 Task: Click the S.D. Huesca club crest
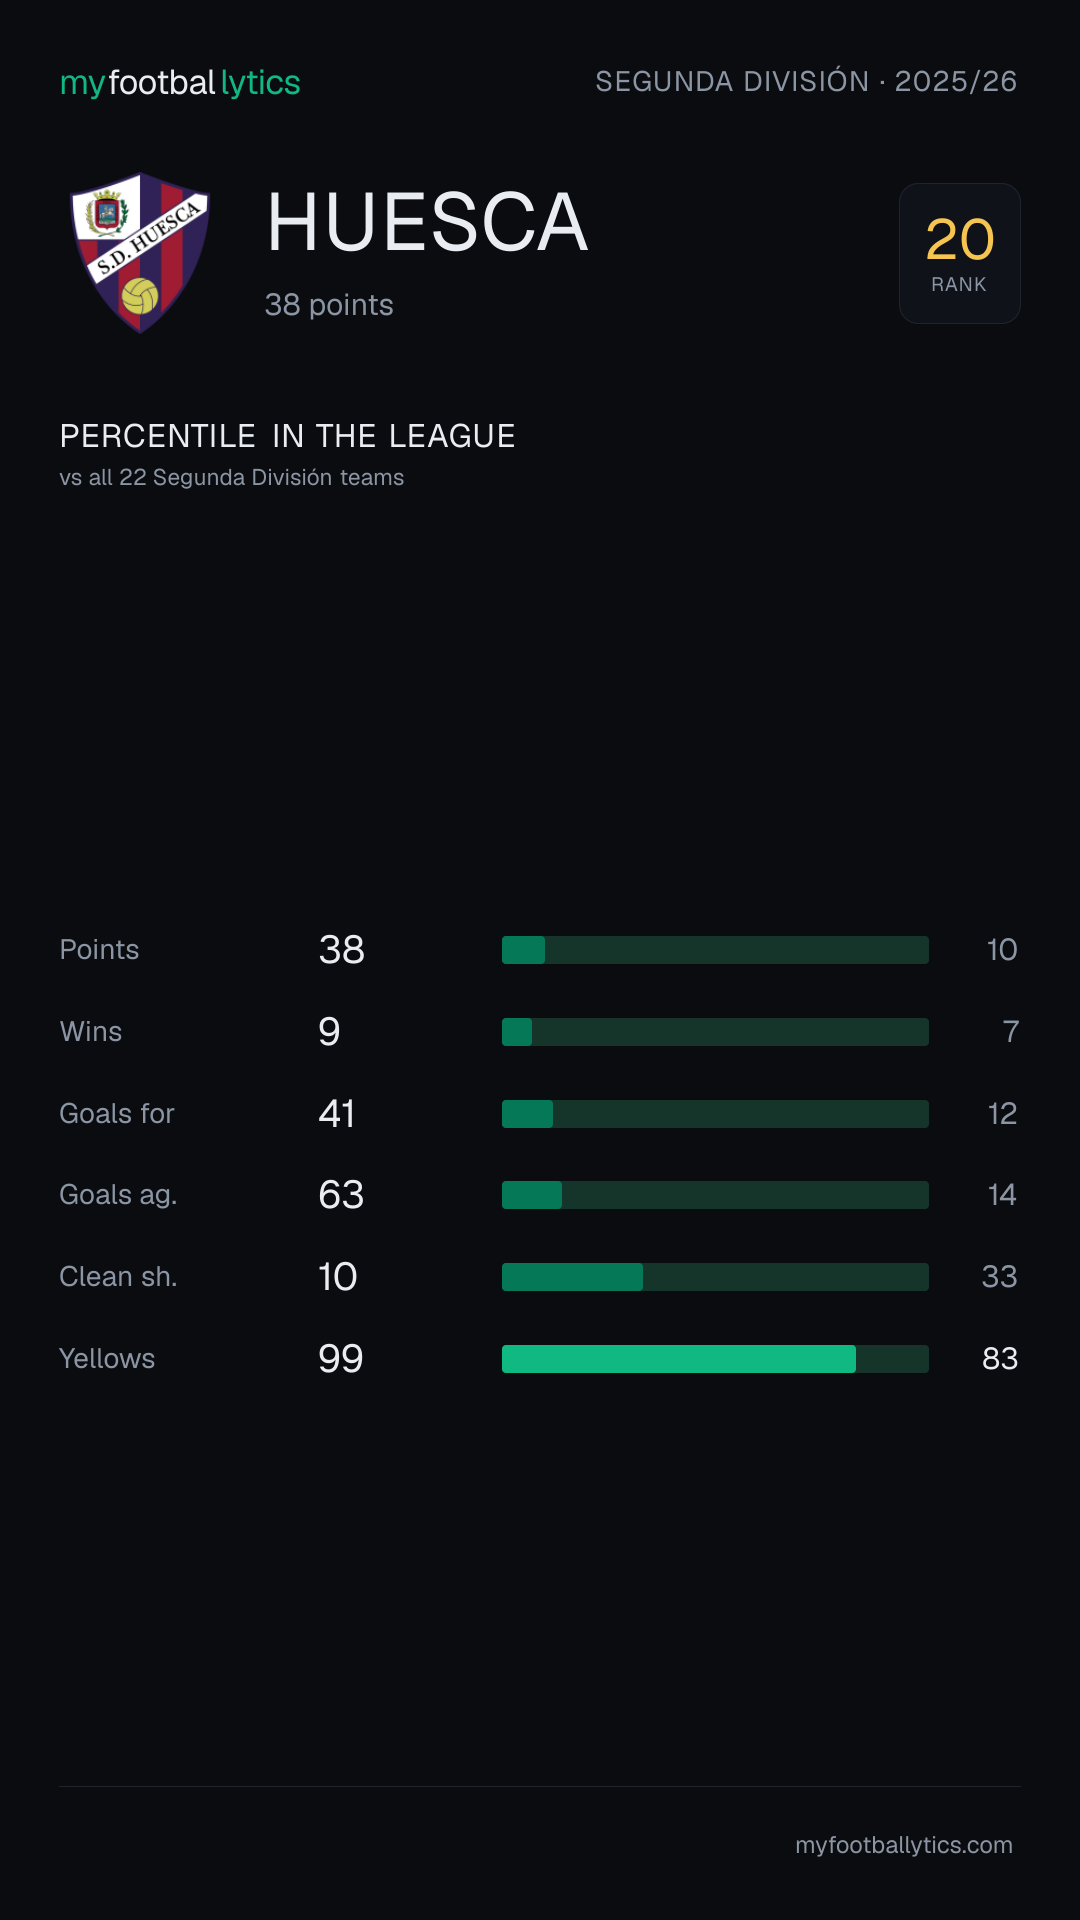pos(140,253)
